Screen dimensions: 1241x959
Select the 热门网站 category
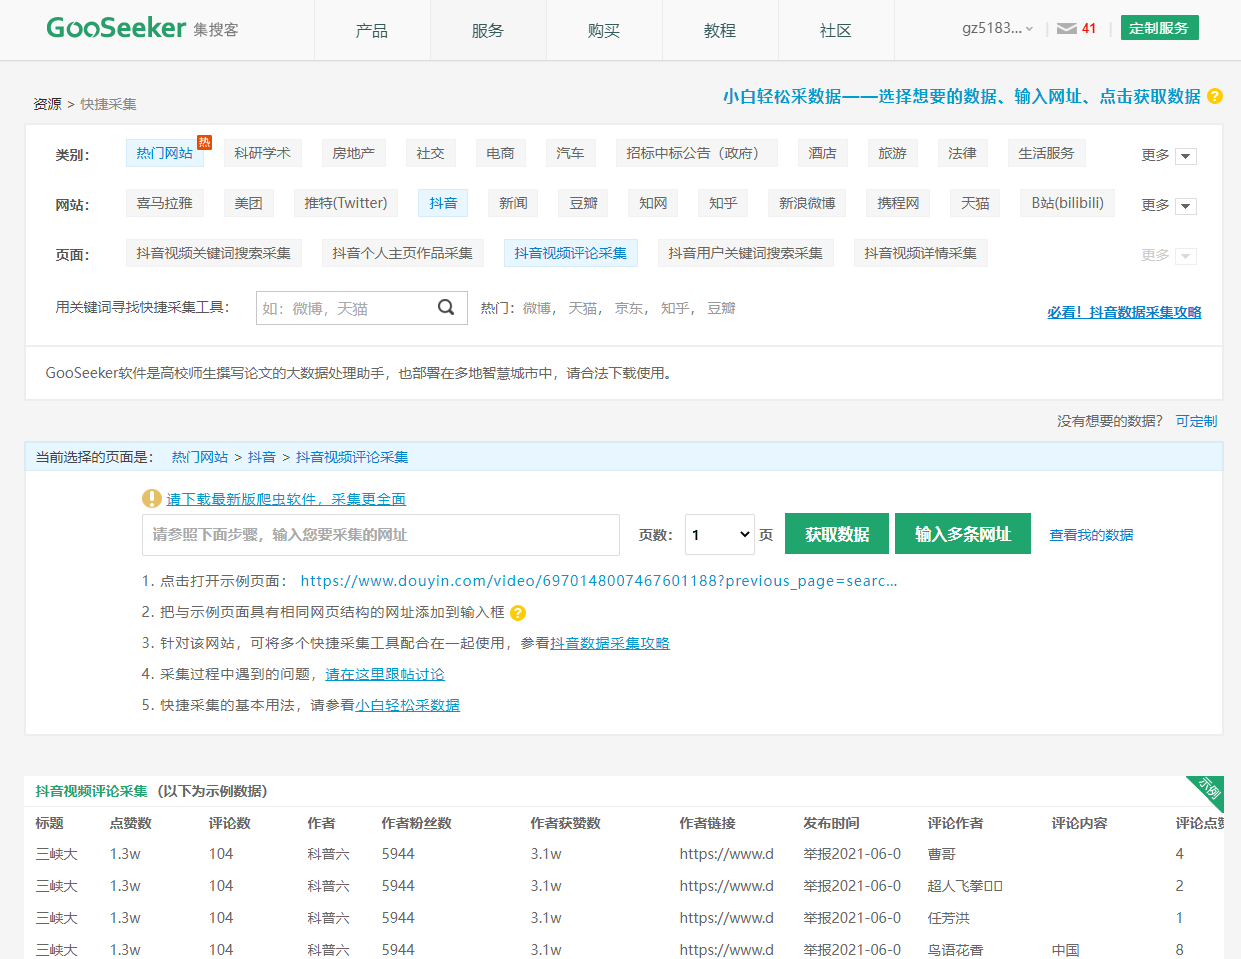[x=165, y=153]
